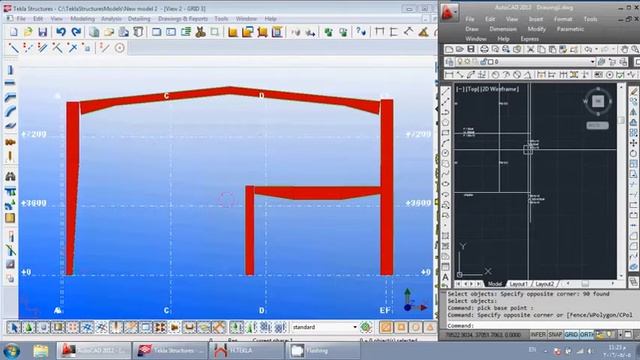The image size is (640, 360).
Task: Toggle triangle orange snap switch in Tekla toolbar
Action: click(x=430, y=327)
